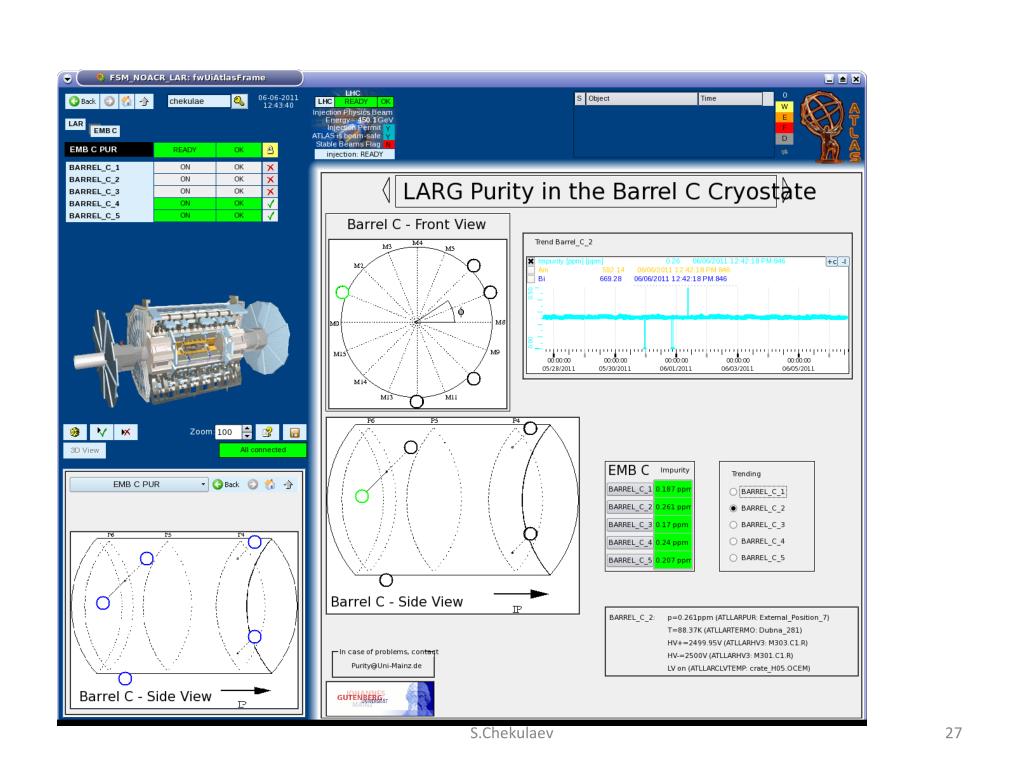Viewport: 1024px width, 768px height.
Task: Select the BARREL_C_1 node in the FSM list
Action: (110, 167)
